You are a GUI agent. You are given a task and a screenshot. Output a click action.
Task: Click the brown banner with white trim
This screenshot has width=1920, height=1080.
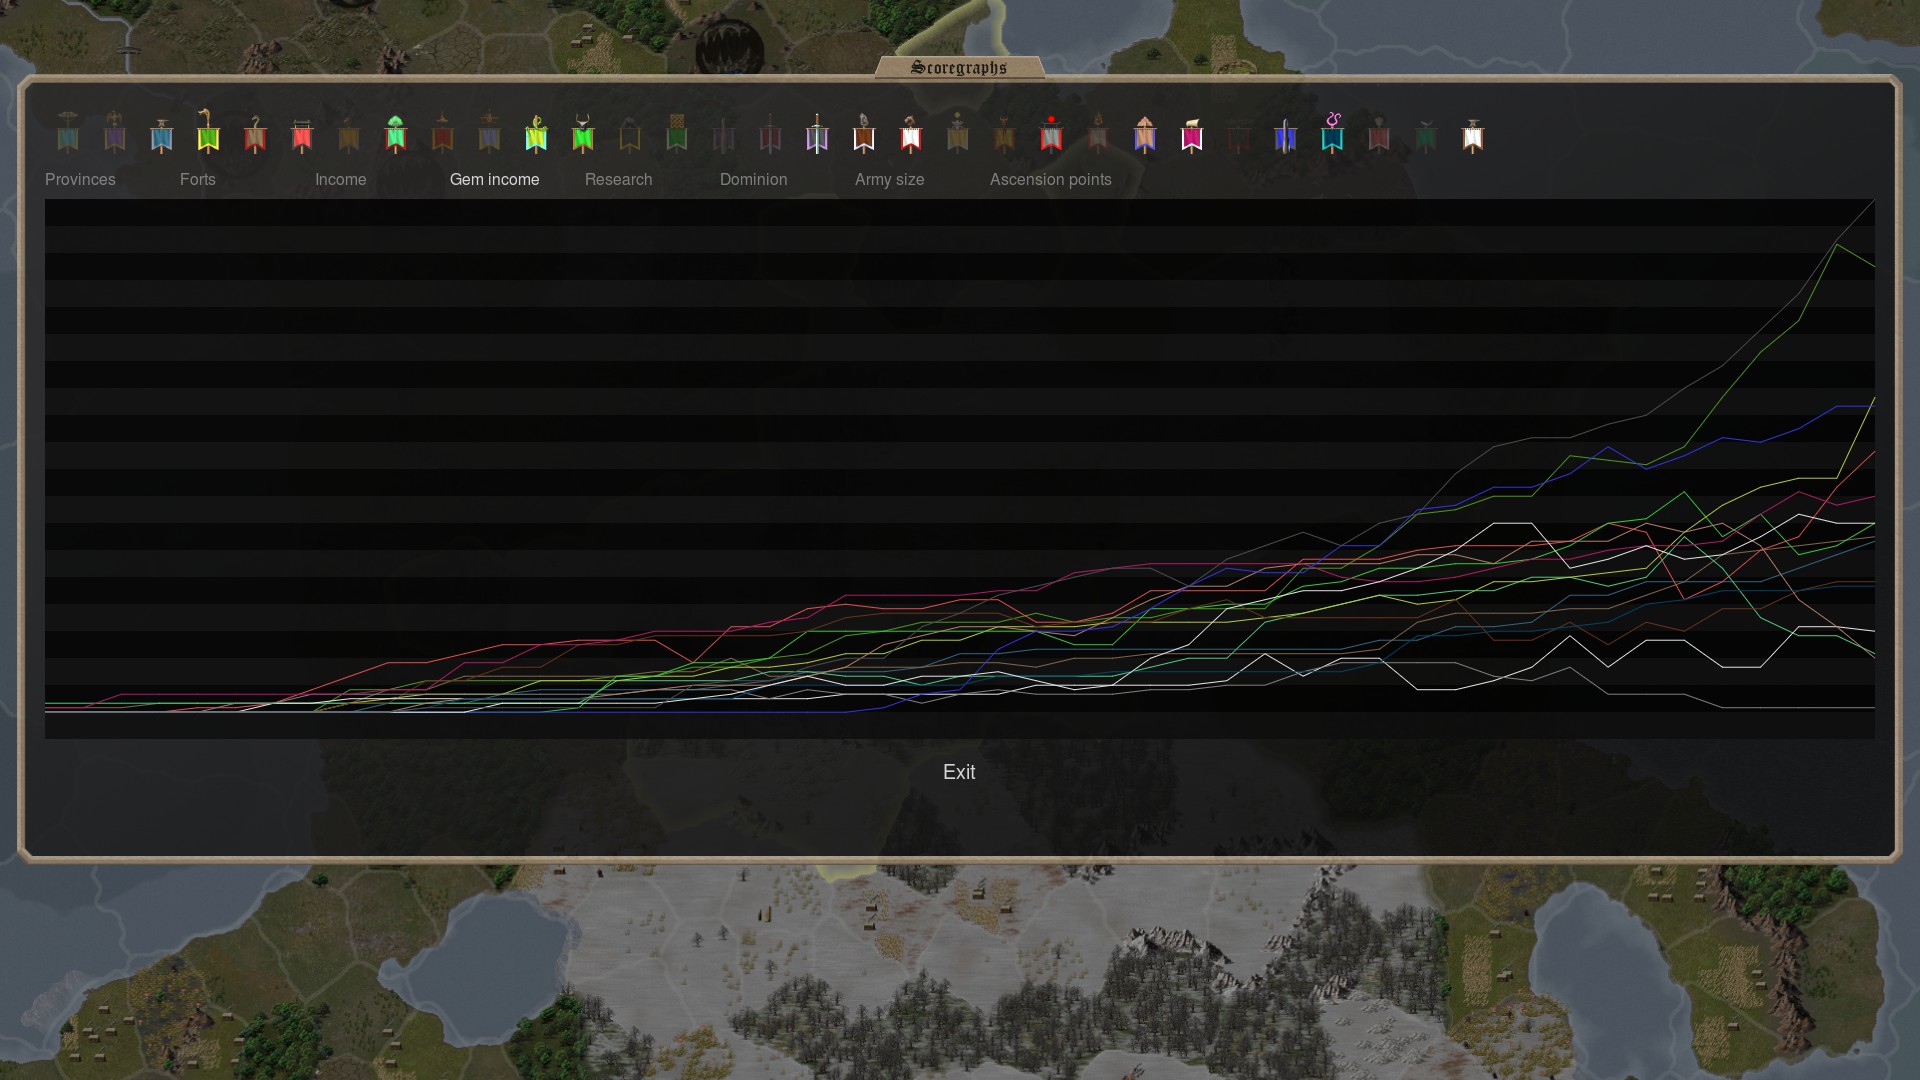pos(864,133)
